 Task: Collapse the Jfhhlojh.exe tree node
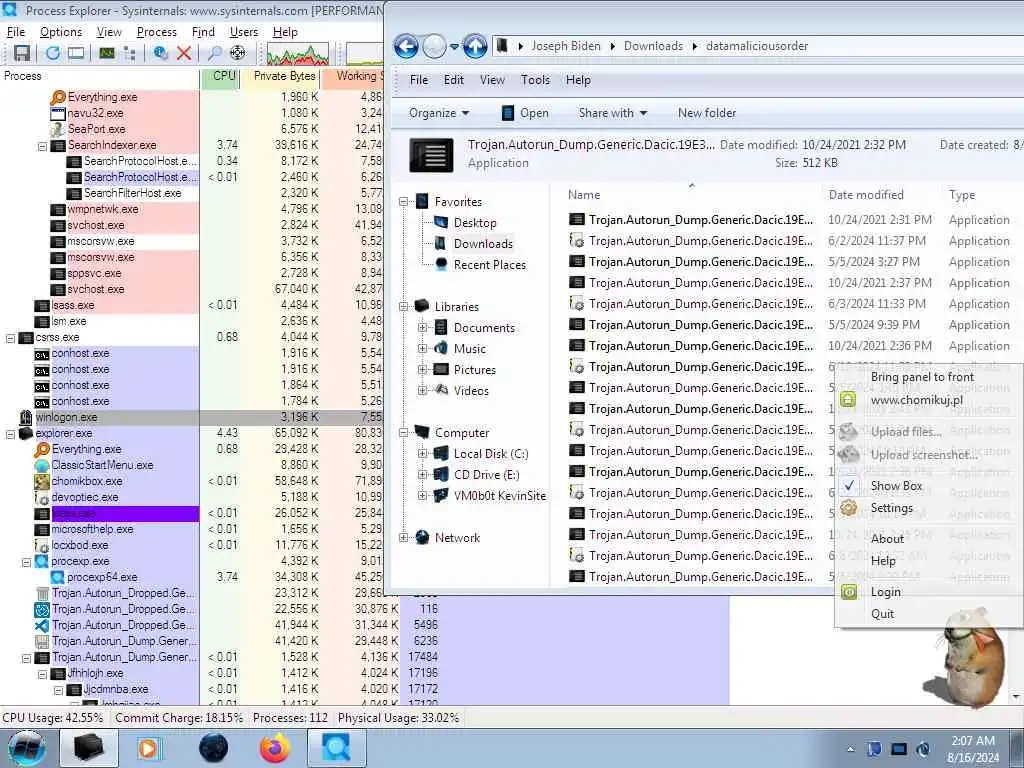[x=42, y=673]
